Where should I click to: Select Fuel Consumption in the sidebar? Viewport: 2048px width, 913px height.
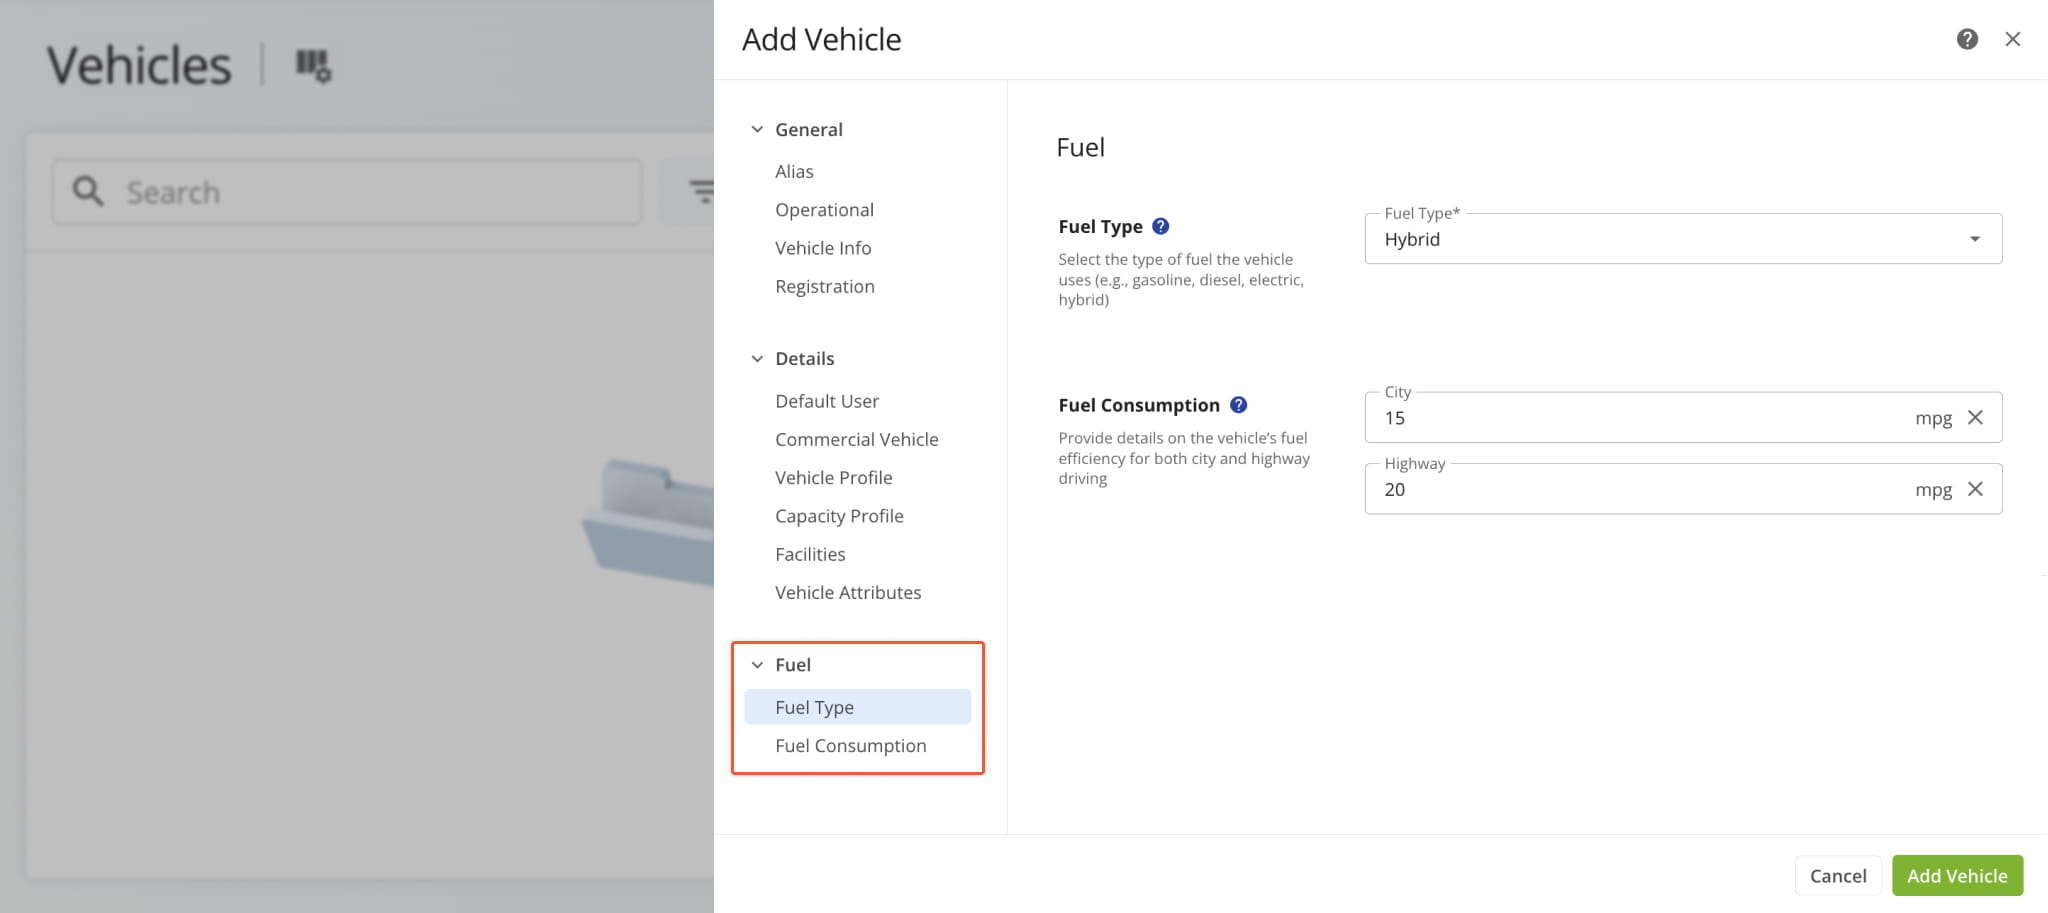(x=850, y=746)
